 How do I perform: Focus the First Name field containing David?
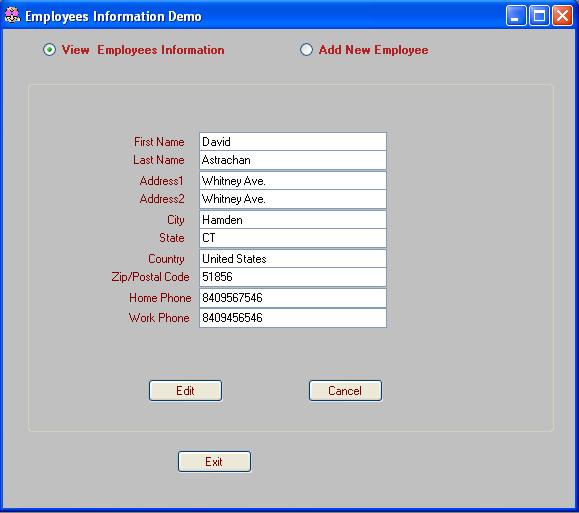(293, 142)
